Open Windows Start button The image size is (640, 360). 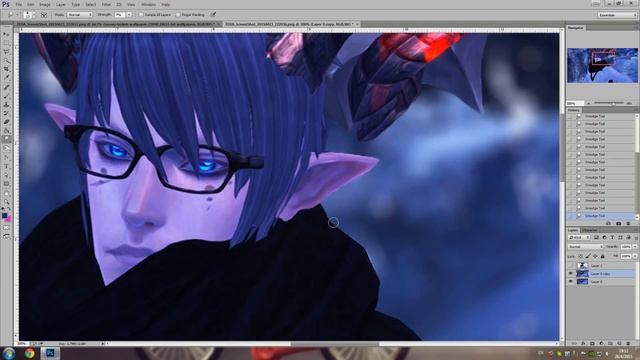[9, 353]
